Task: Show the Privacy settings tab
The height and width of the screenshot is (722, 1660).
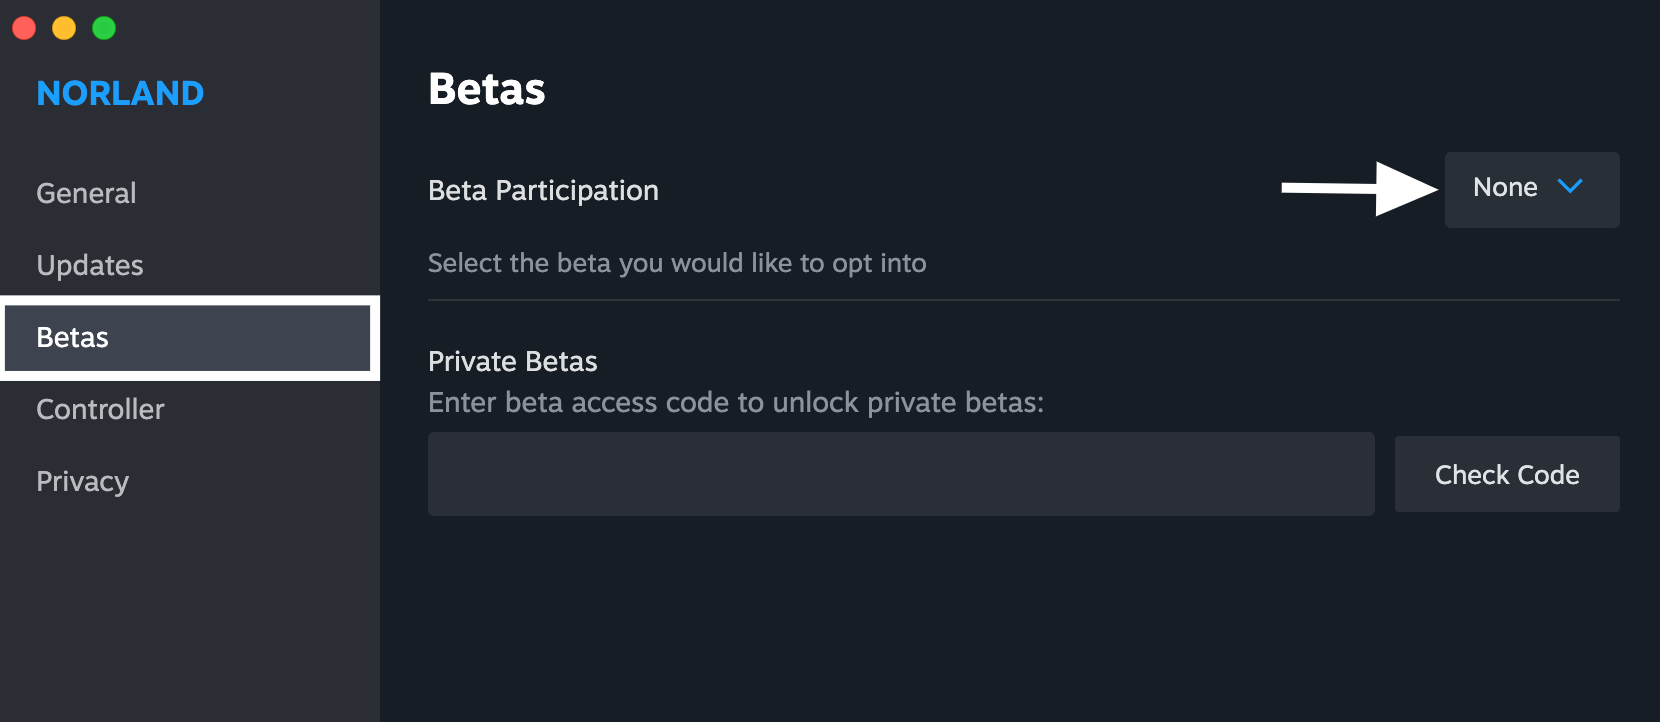Action: 82,481
